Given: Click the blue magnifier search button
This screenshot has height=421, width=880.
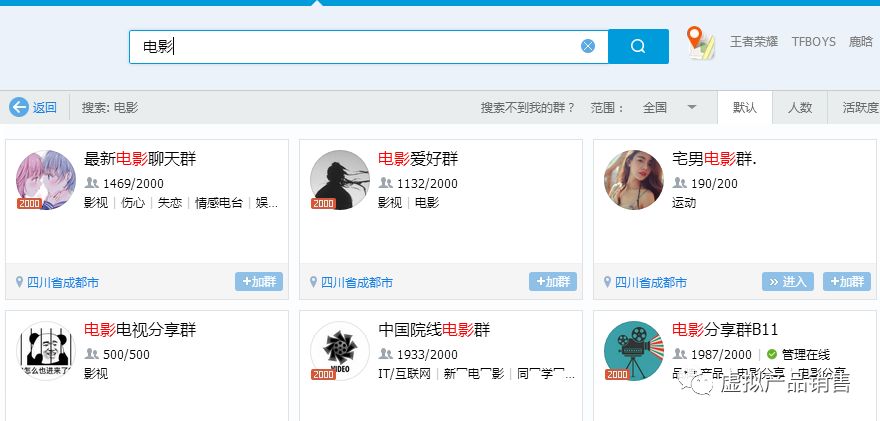Looking at the screenshot, I should click(638, 46).
